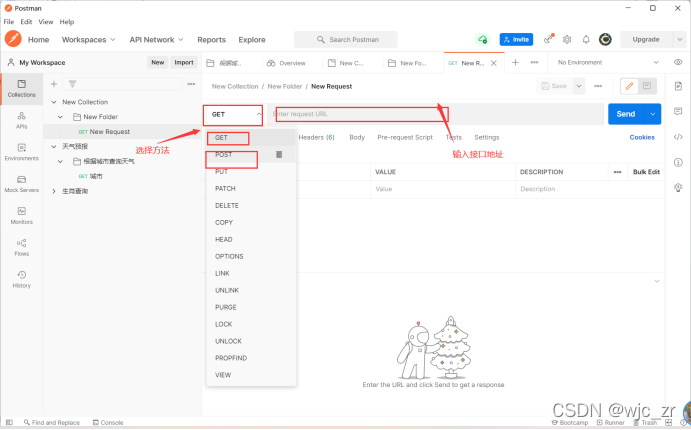Select DELETE from the method list
Screen dimensions: 691x430
coord(227,206)
